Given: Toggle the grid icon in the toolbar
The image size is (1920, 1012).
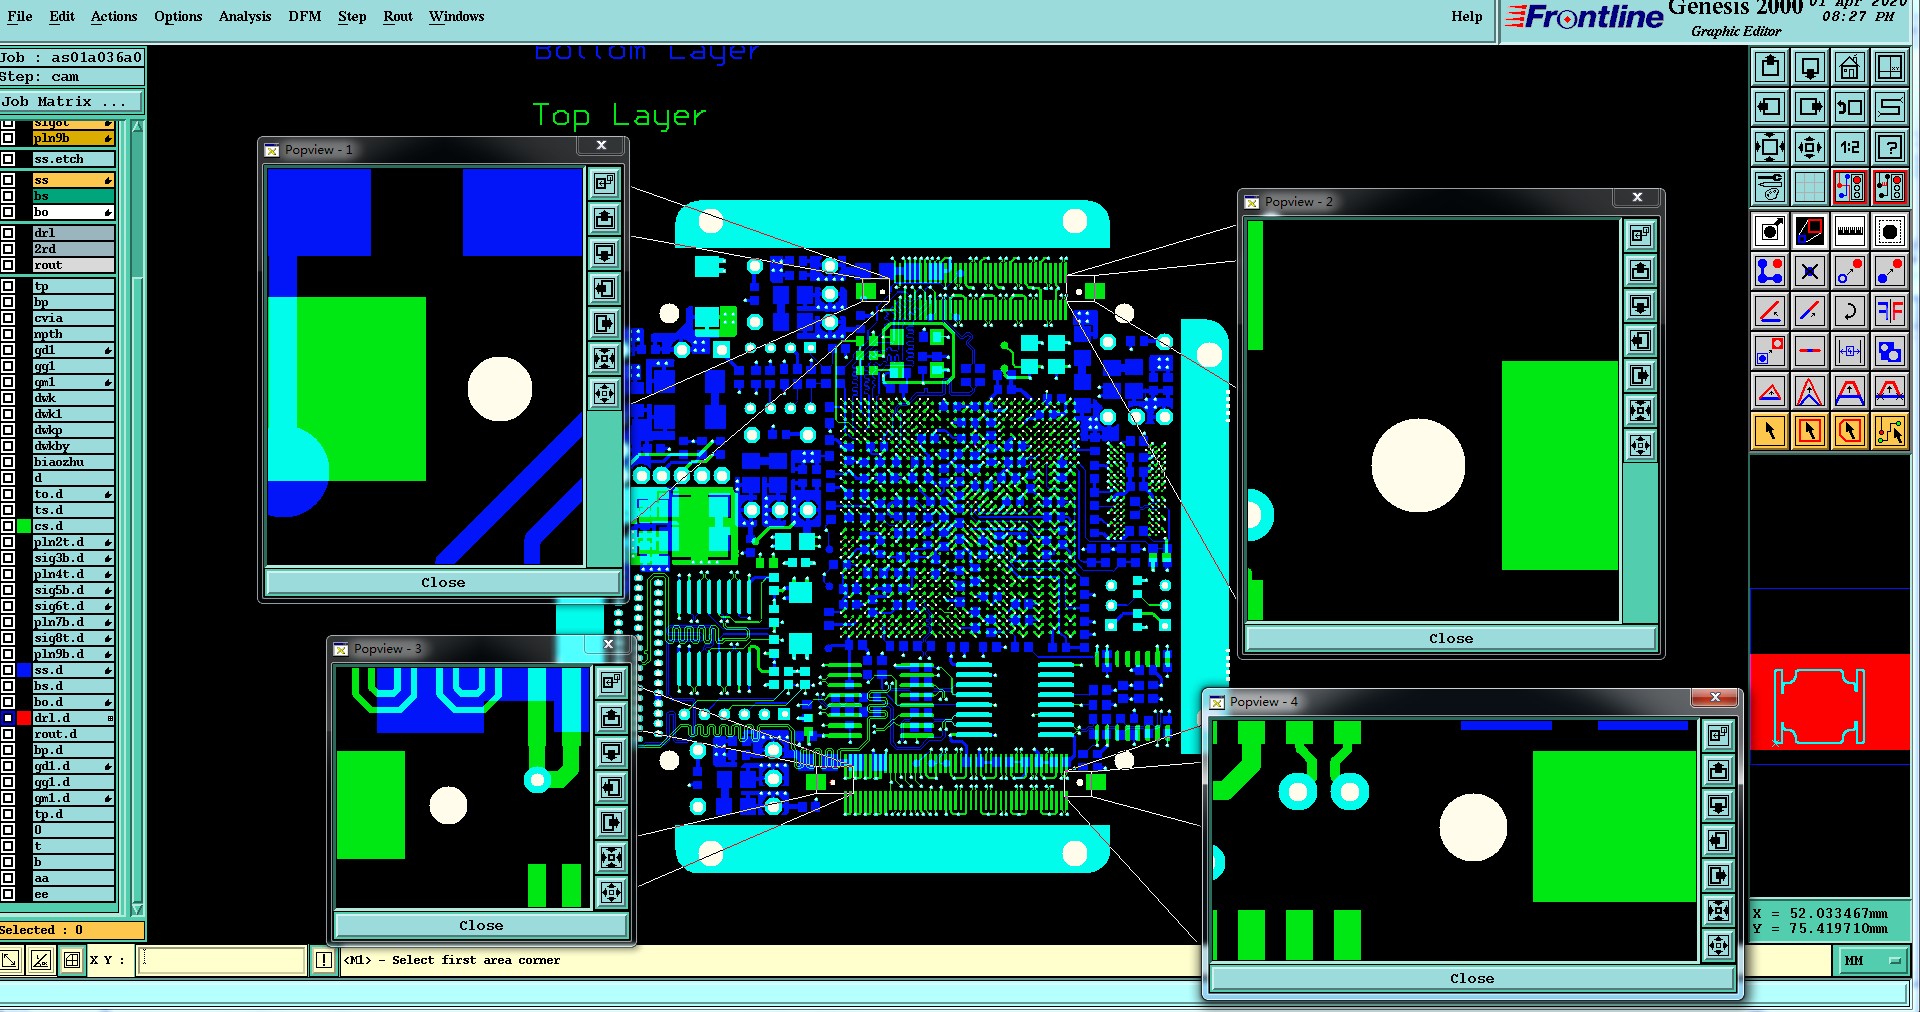Looking at the screenshot, I should tap(1810, 187).
